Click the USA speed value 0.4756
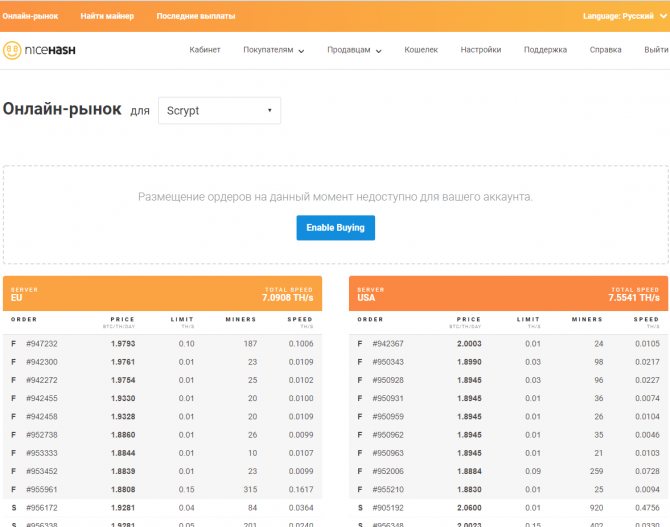Screen dimensions: 670x527 [x=647, y=508]
